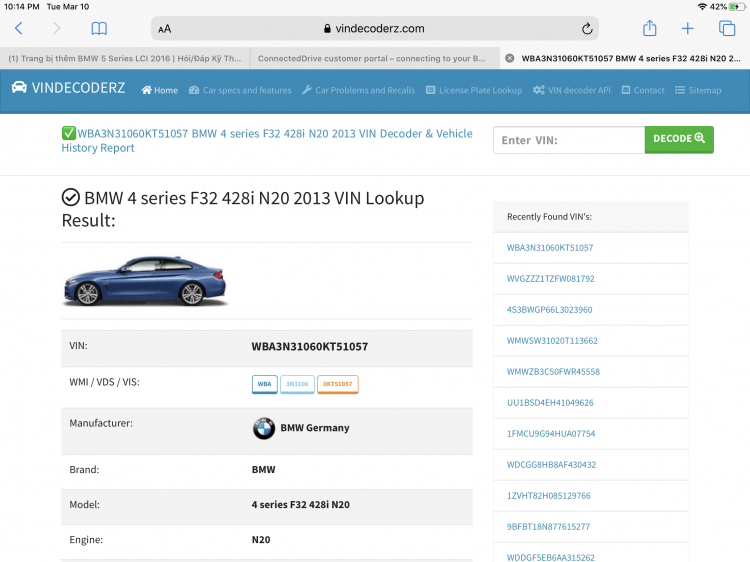The image size is (750, 562).
Task: Click the VIN Decoder & Vehicle History Report title link
Action: point(267,141)
